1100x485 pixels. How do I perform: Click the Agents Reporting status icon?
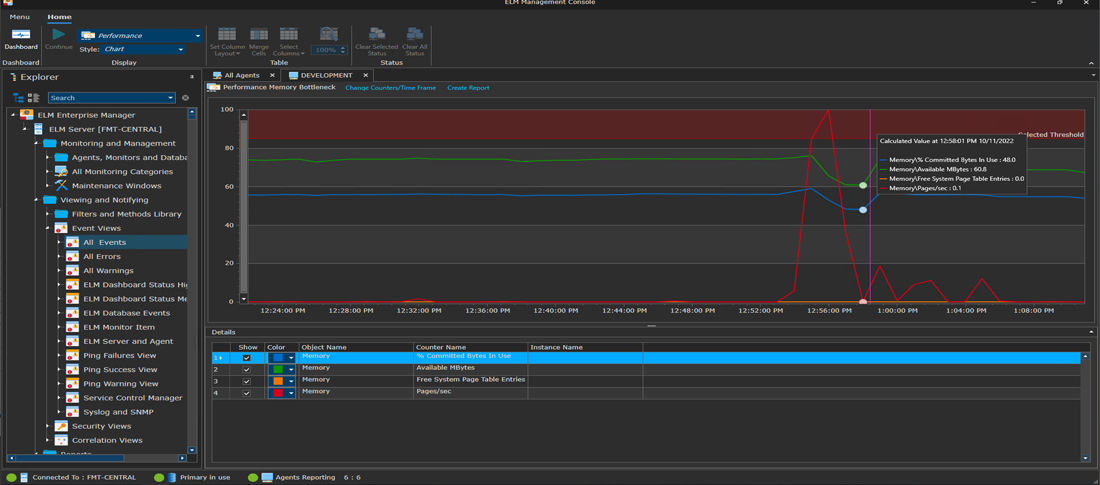coord(267,477)
